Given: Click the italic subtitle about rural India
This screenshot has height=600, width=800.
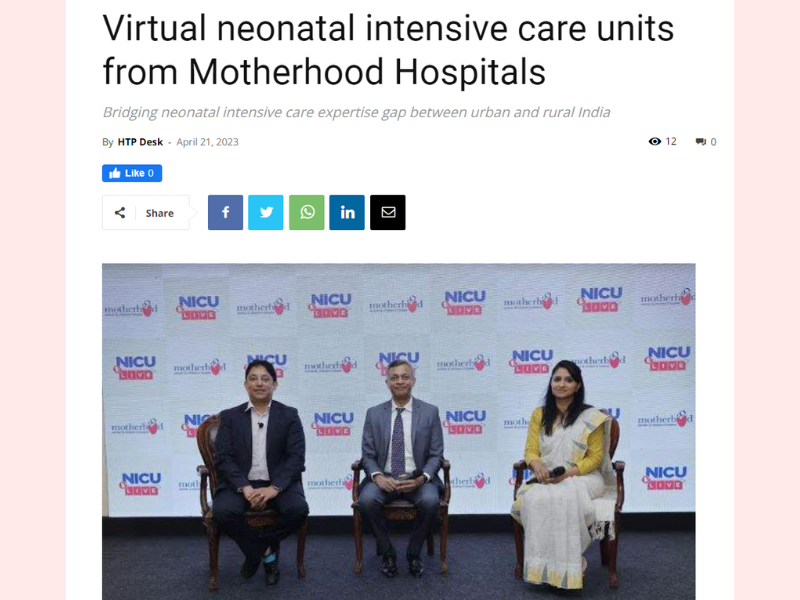Looking at the screenshot, I should (357, 112).
